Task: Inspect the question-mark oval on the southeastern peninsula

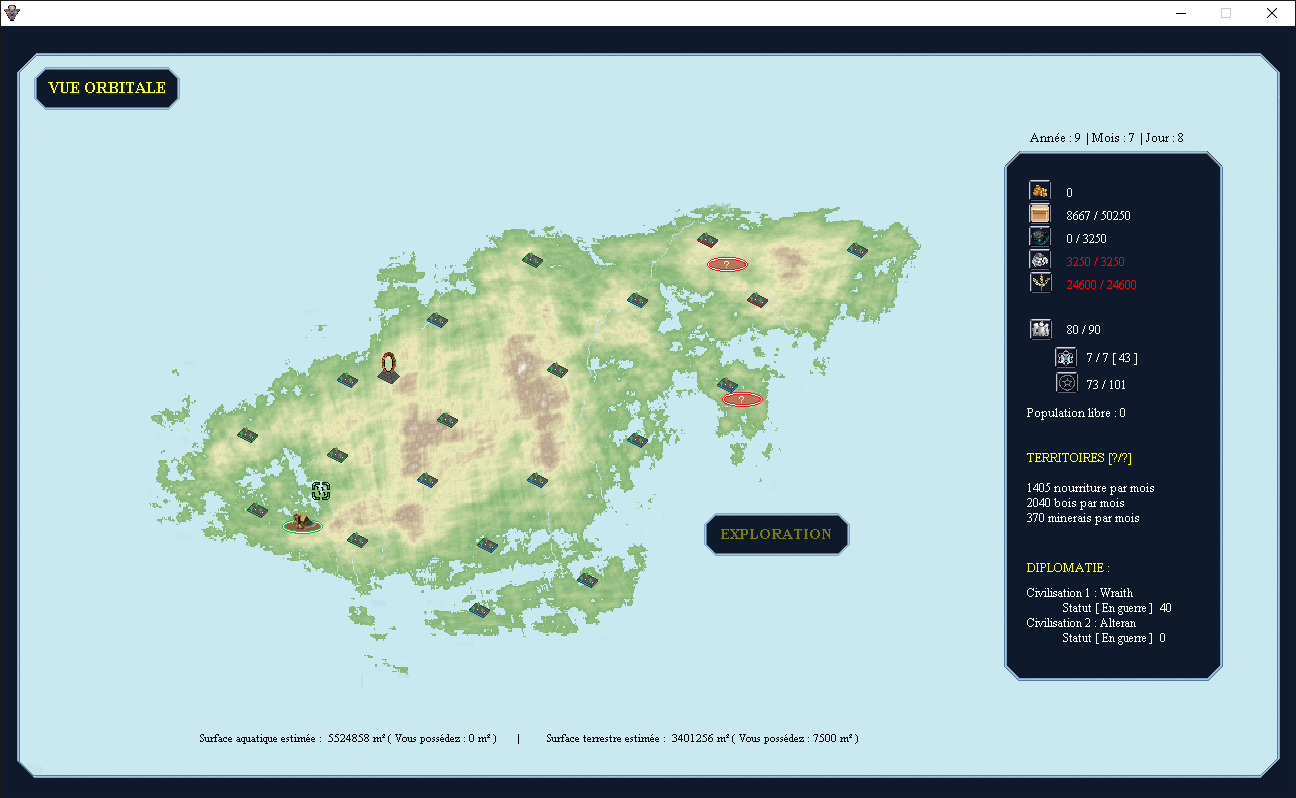Action: coord(742,399)
